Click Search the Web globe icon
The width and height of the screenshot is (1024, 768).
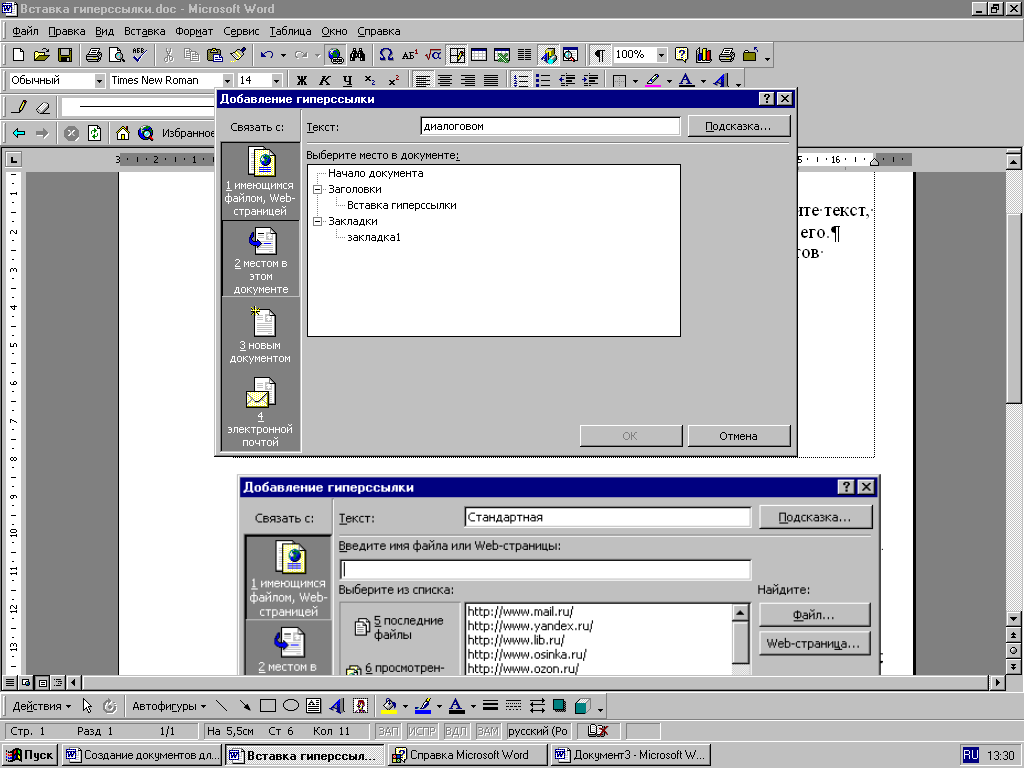[146, 133]
